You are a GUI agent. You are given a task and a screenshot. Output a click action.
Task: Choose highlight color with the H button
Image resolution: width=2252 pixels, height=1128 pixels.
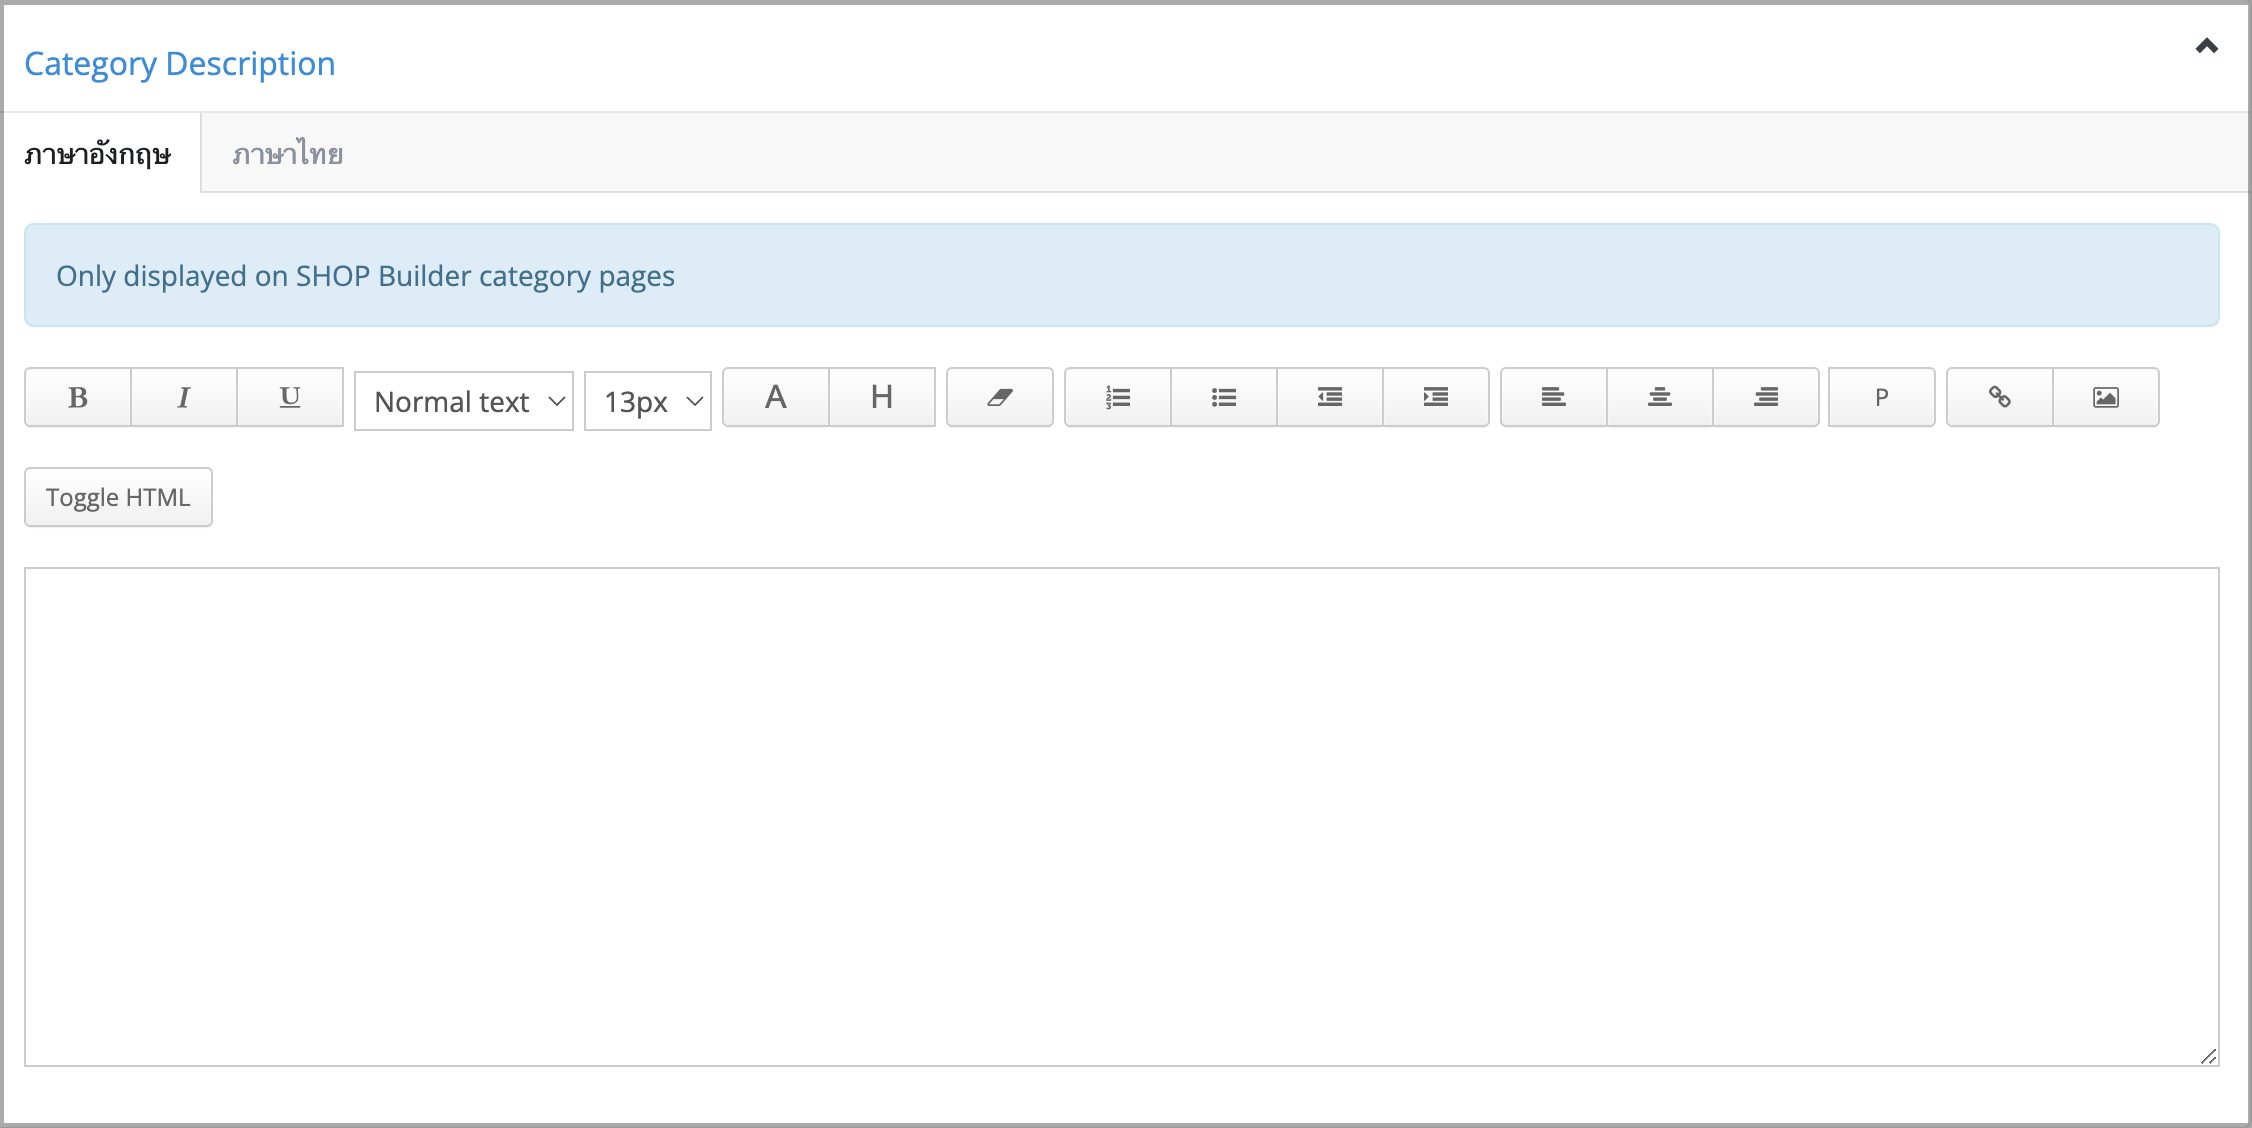tap(882, 397)
